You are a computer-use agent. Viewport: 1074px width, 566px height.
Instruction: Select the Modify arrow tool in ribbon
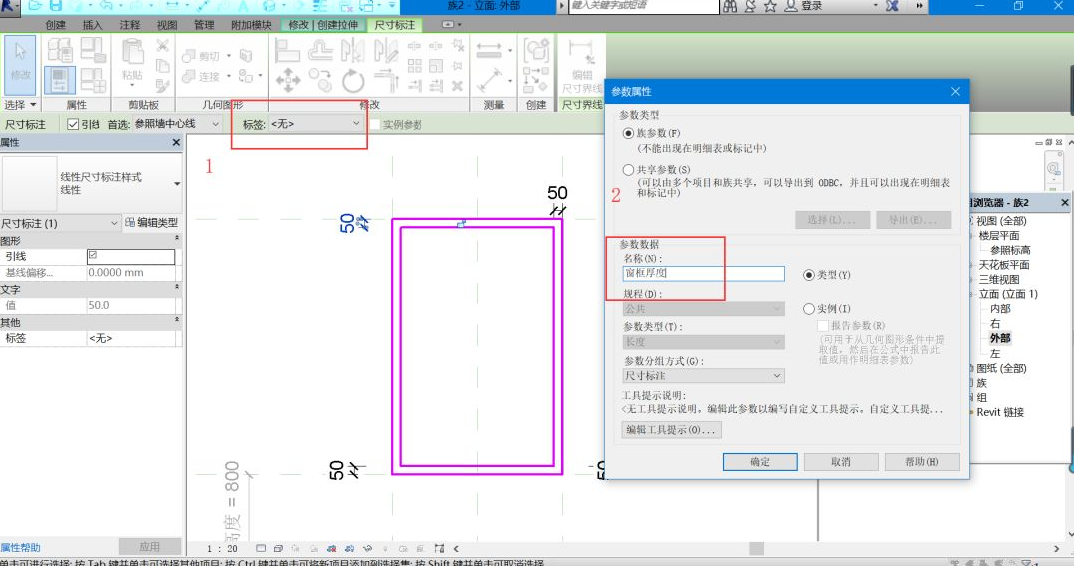tap(20, 65)
